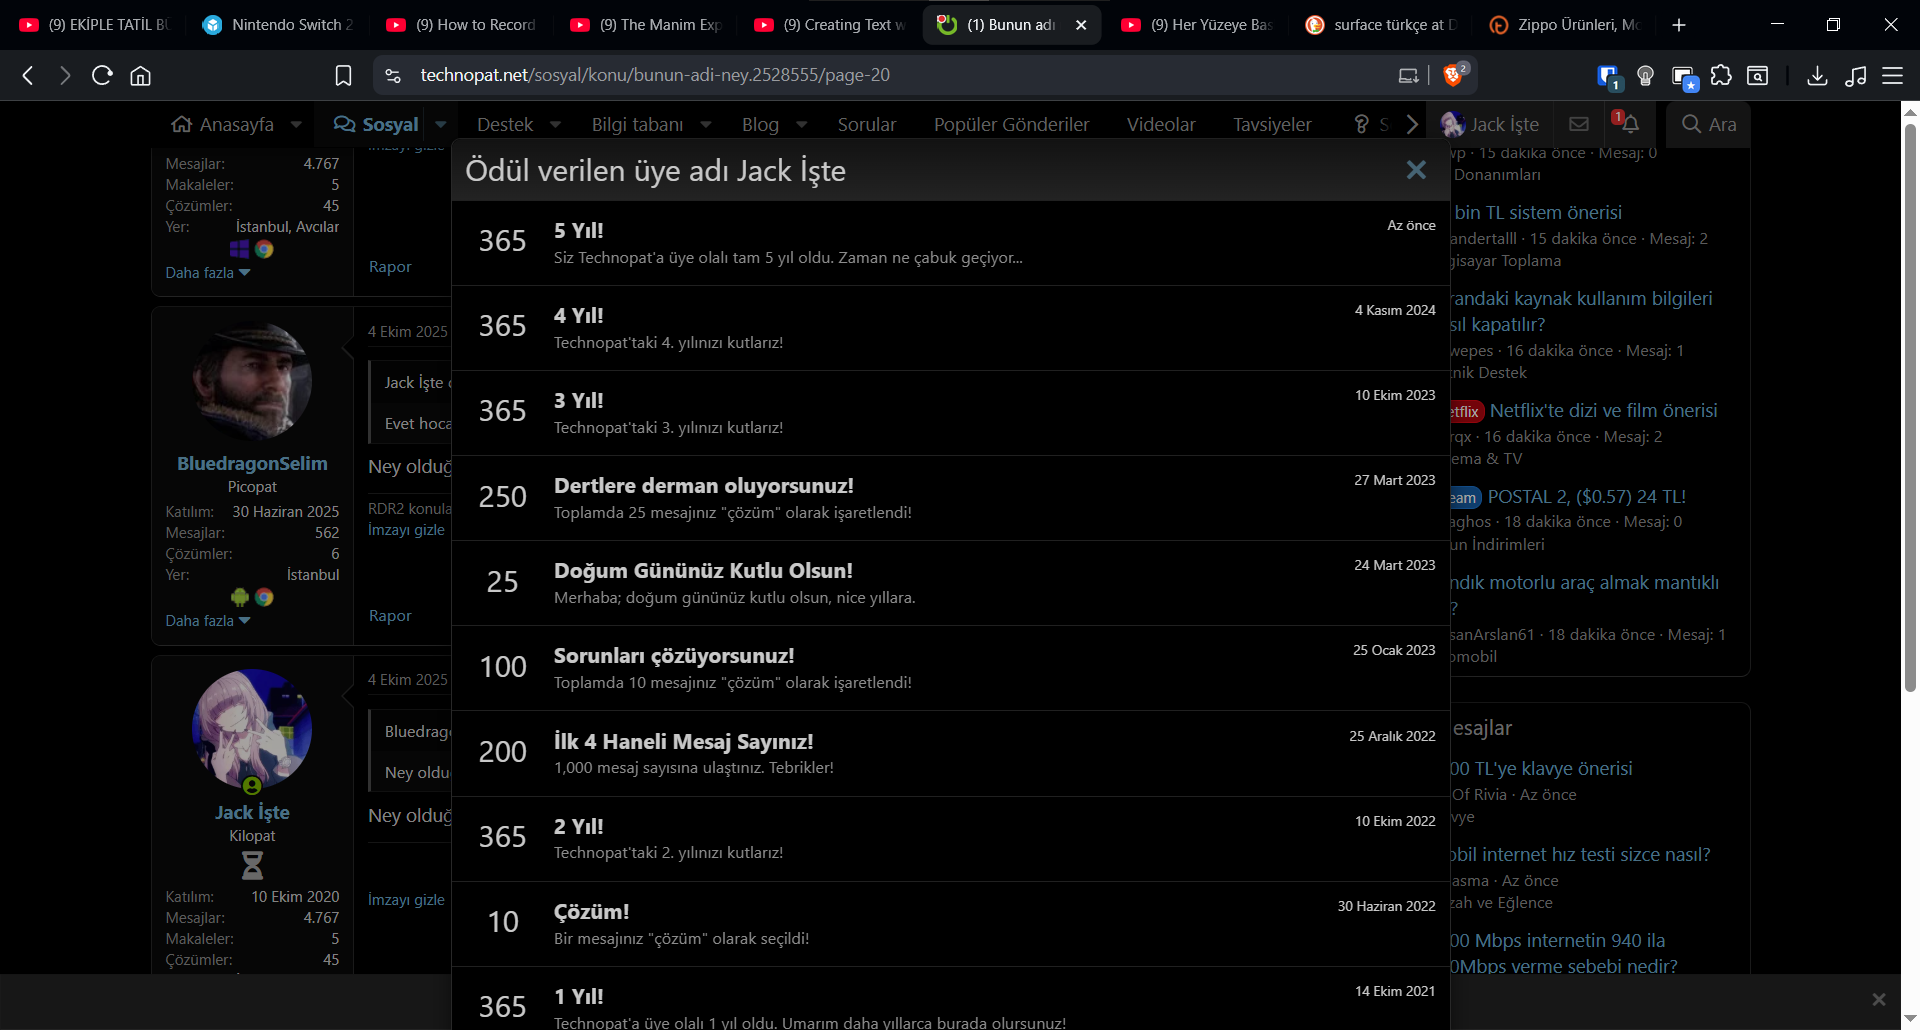Close the award list dialog
This screenshot has height=1030, width=1920.
[x=1416, y=170]
